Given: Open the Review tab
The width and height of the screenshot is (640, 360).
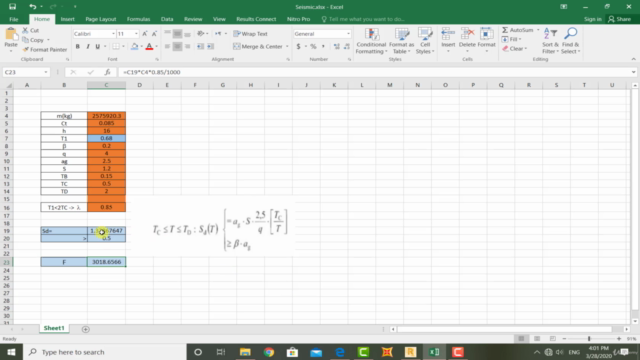Looking at the screenshot, I should click(193, 19).
